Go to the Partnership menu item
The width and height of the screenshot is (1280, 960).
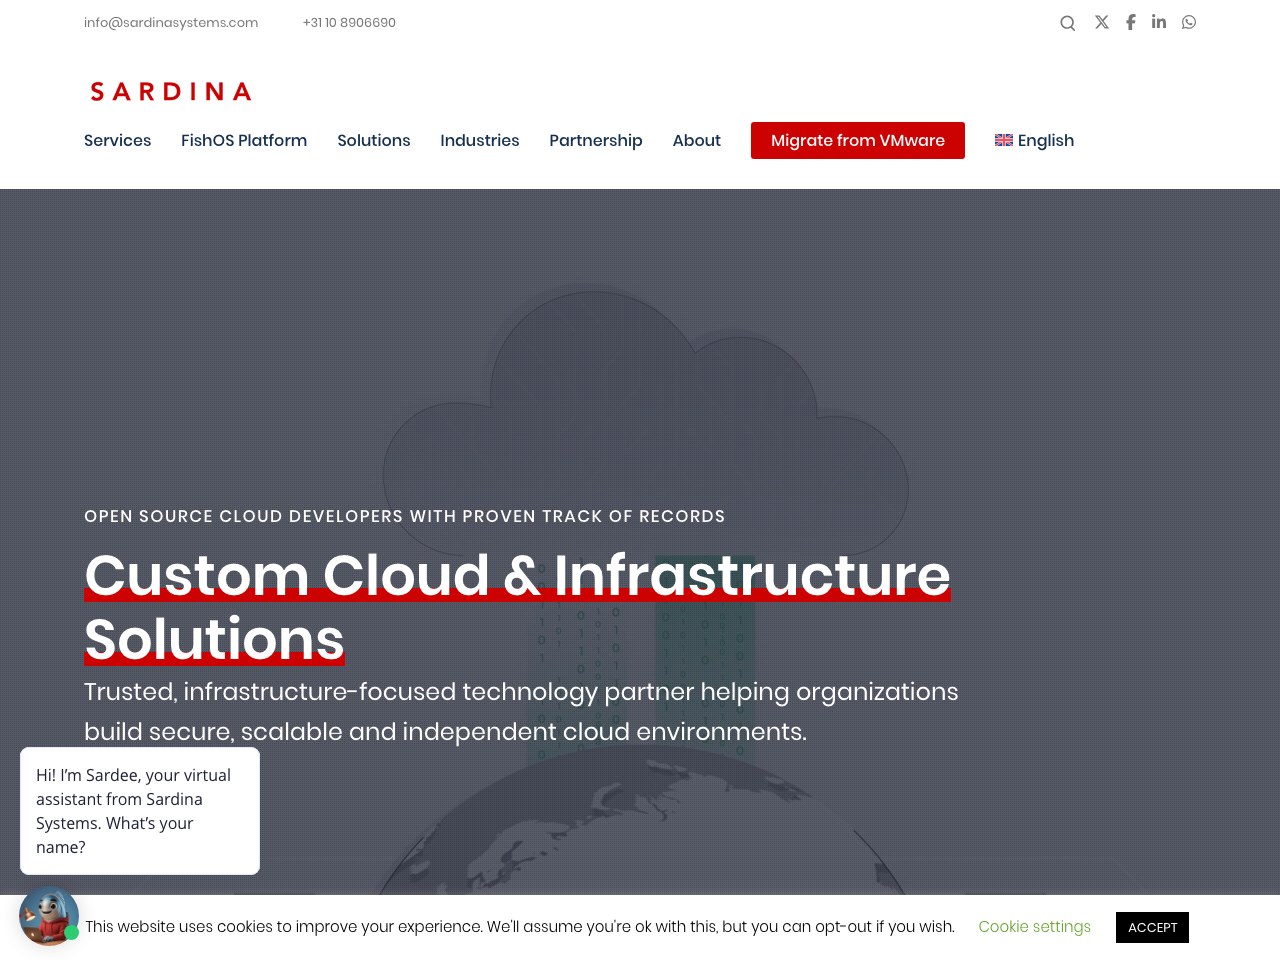[x=595, y=140]
